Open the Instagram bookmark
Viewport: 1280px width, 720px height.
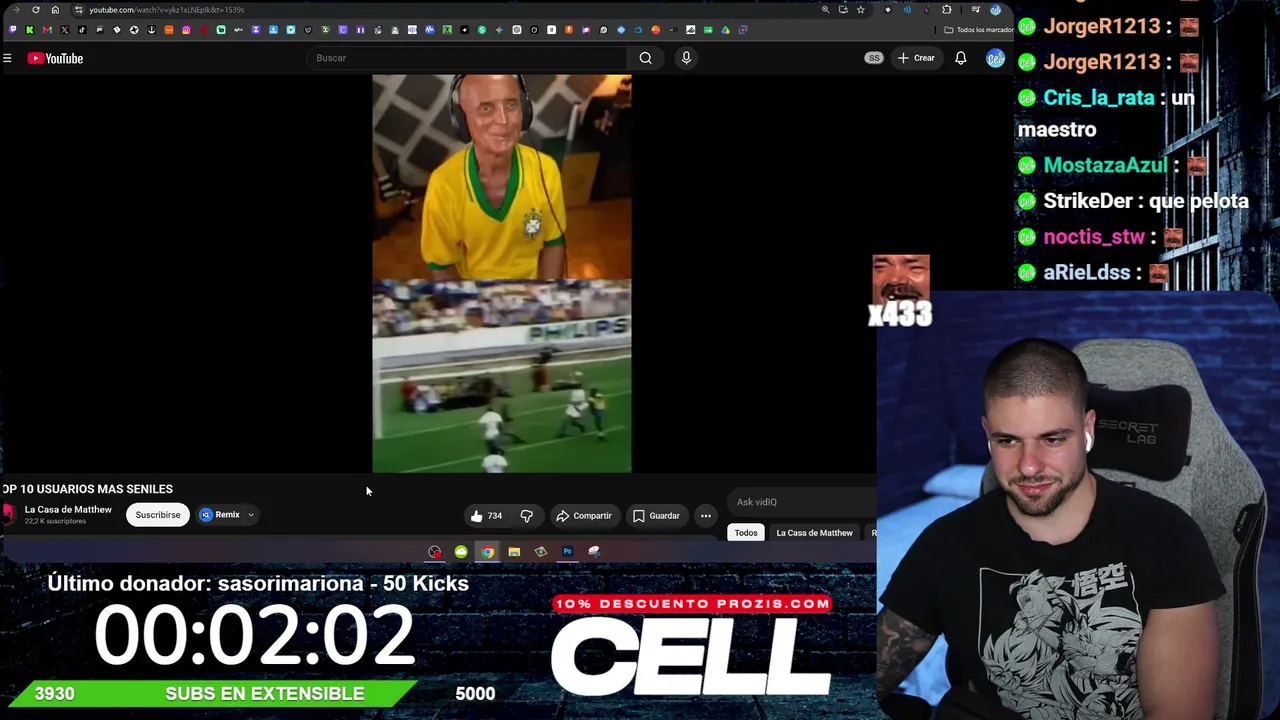click(186, 30)
